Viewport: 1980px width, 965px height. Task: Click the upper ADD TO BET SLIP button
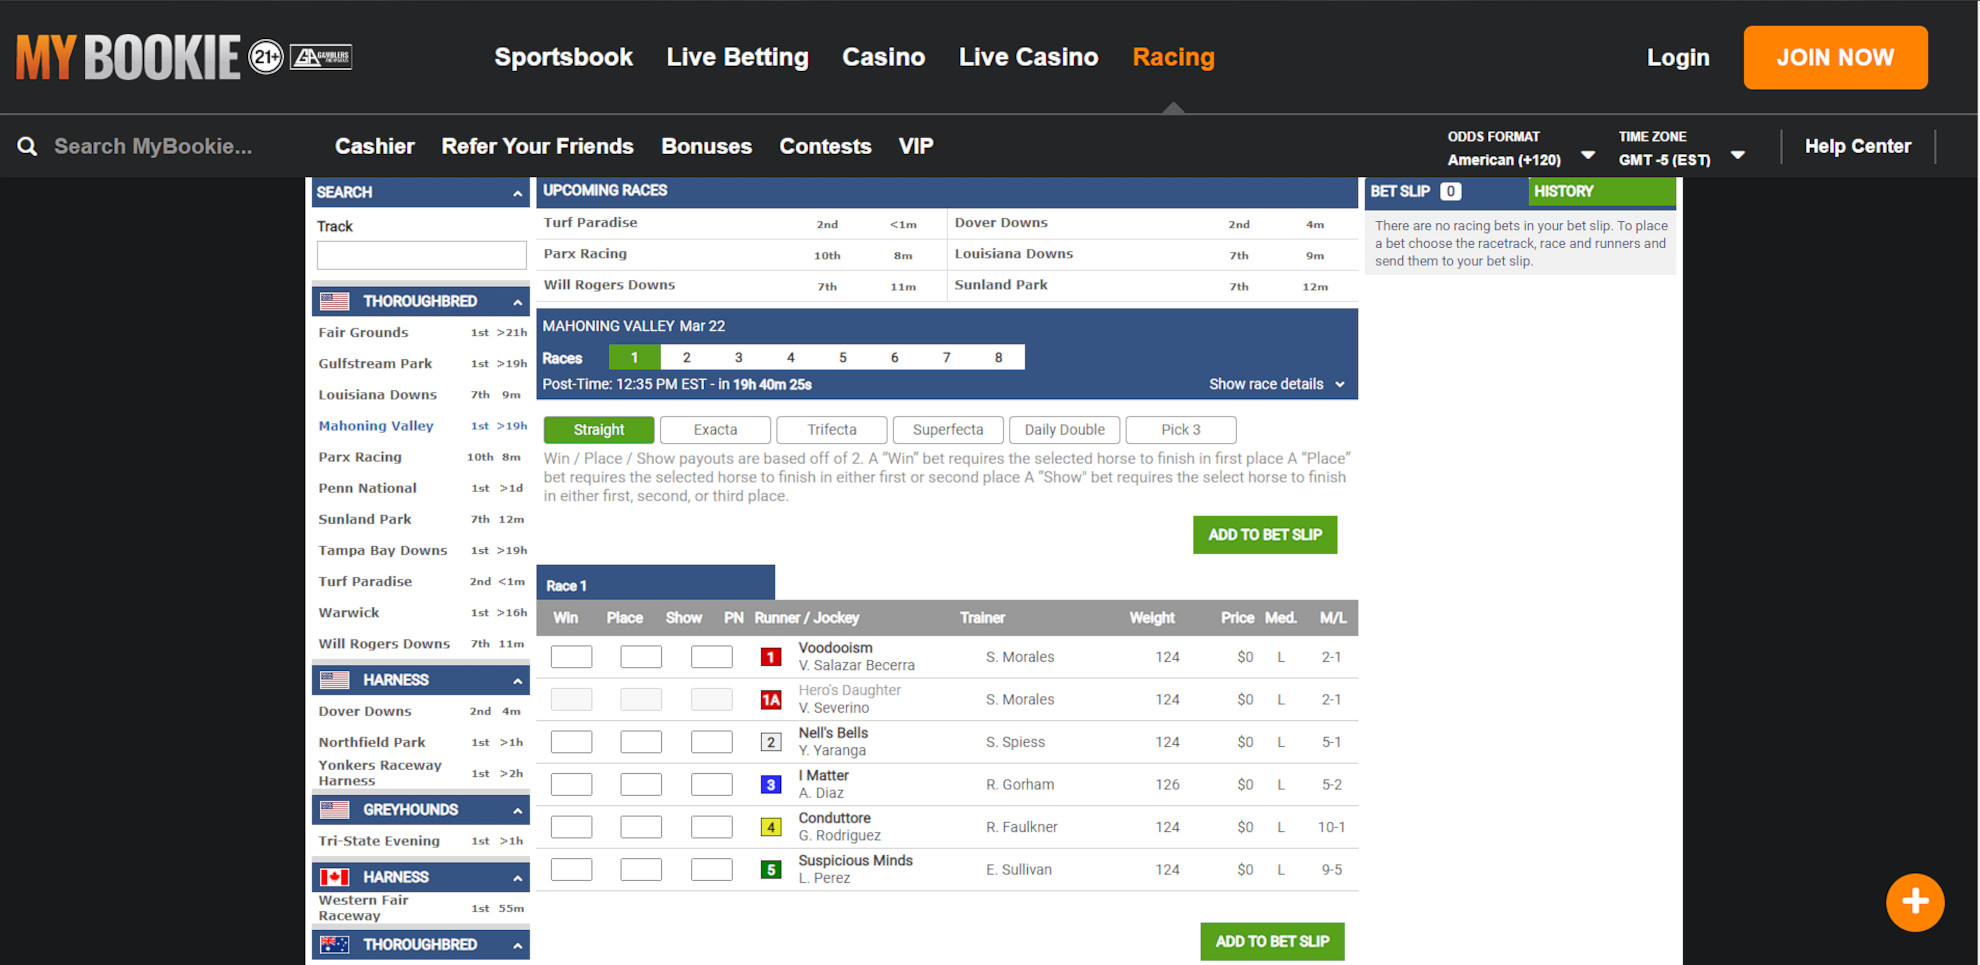click(1265, 535)
